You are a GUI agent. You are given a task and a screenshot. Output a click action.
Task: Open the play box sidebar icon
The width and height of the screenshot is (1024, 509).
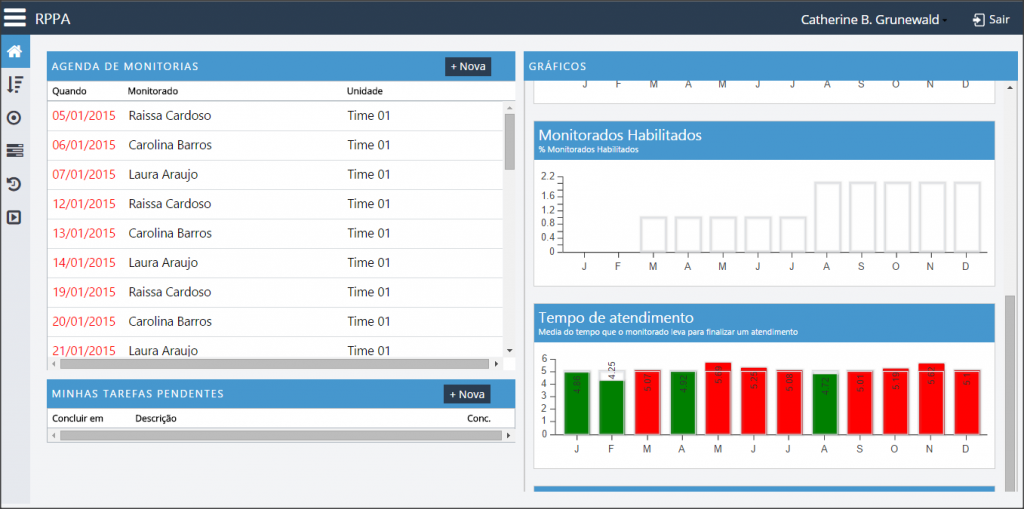pyautogui.click(x=14, y=217)
